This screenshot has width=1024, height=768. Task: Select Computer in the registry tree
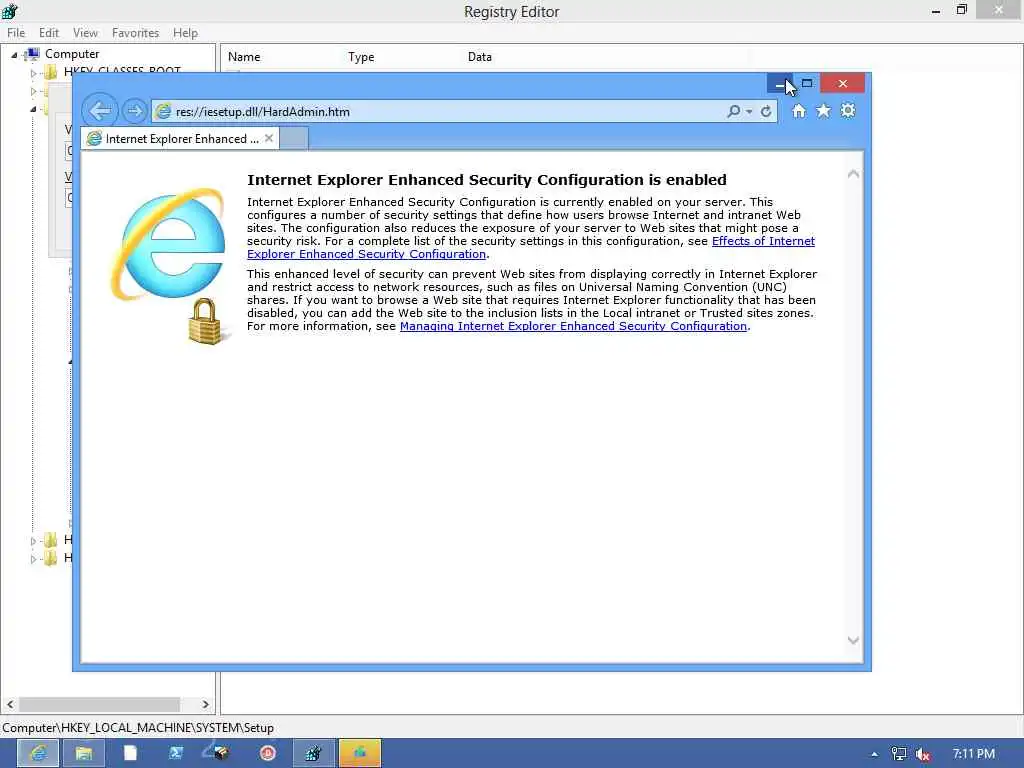tap(72, 54)
